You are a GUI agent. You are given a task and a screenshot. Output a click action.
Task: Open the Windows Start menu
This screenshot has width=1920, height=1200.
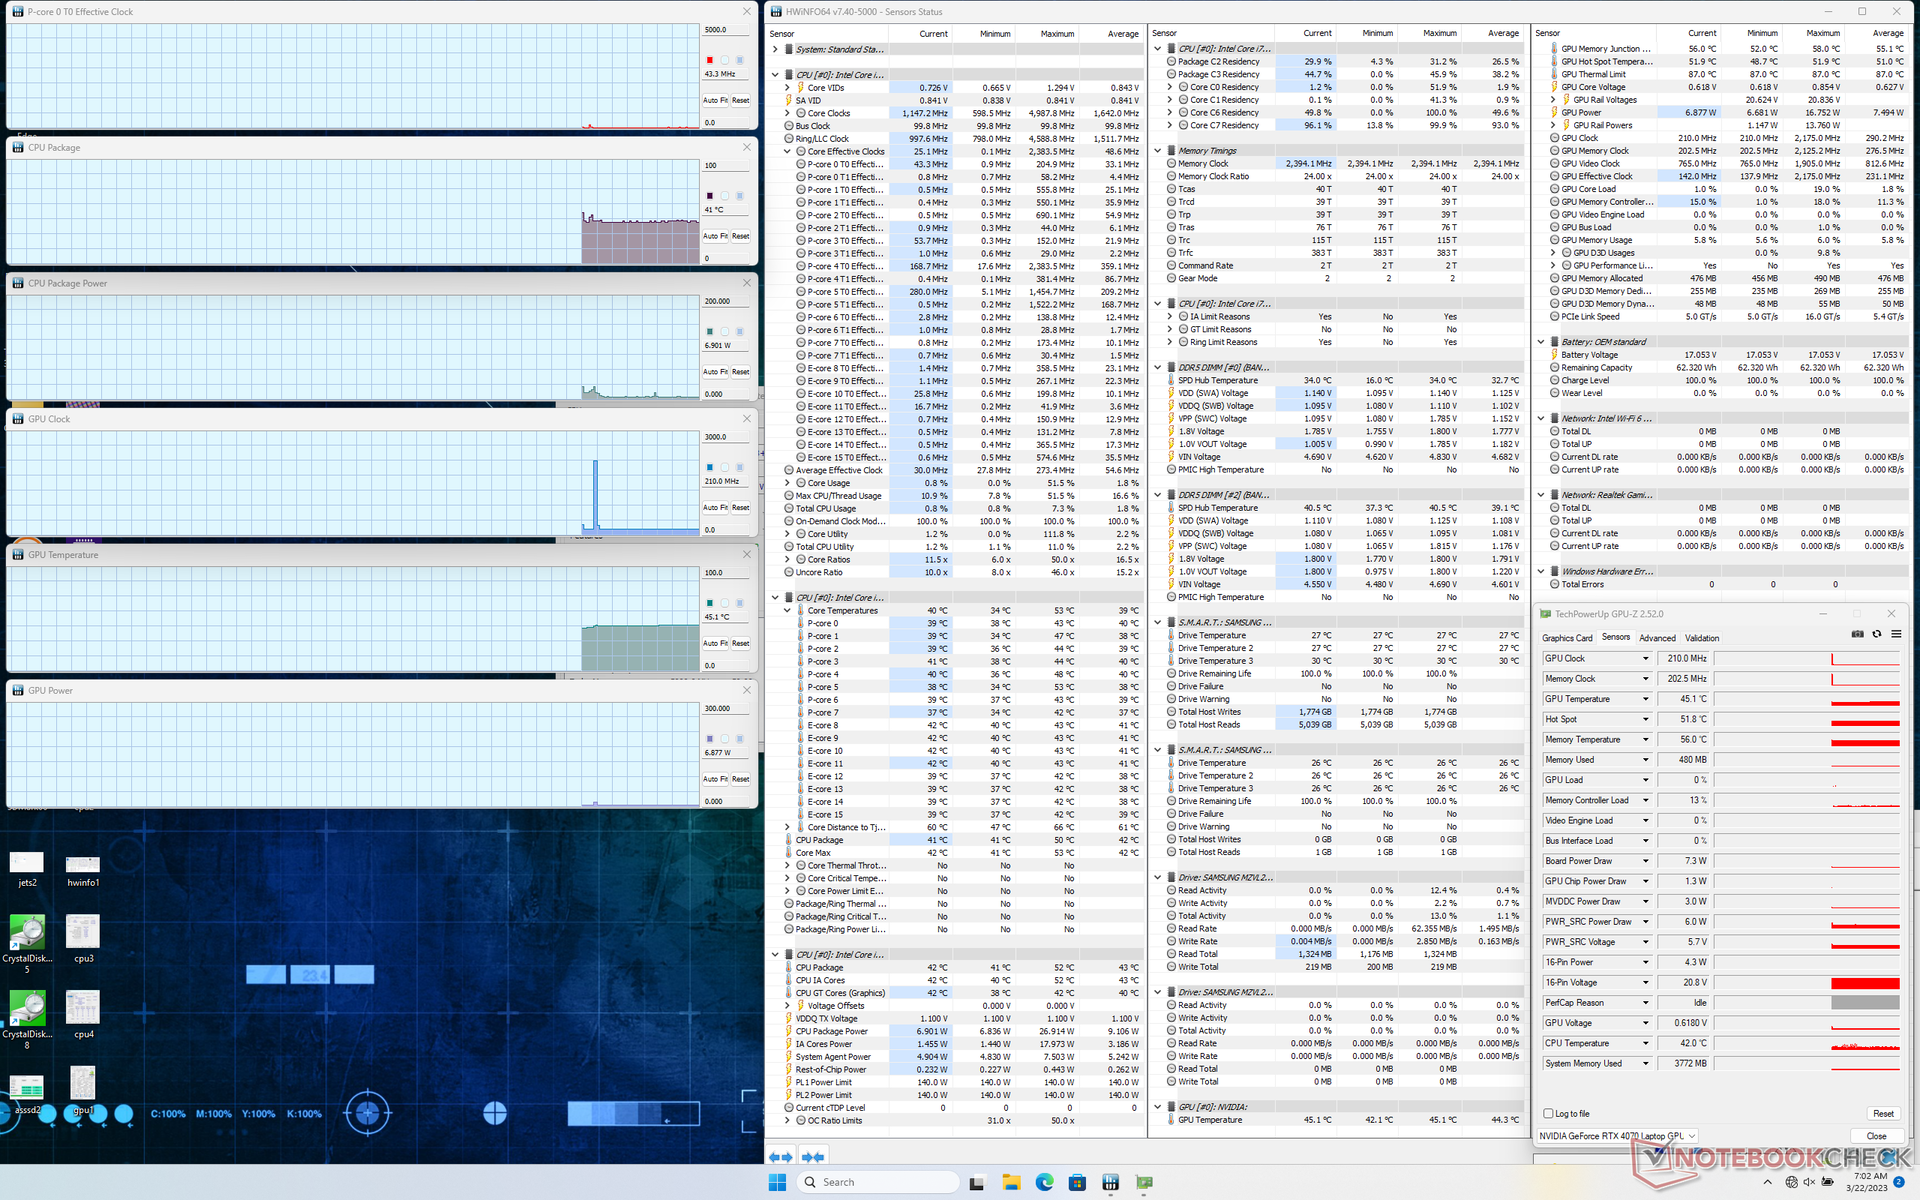[777, 1182]
